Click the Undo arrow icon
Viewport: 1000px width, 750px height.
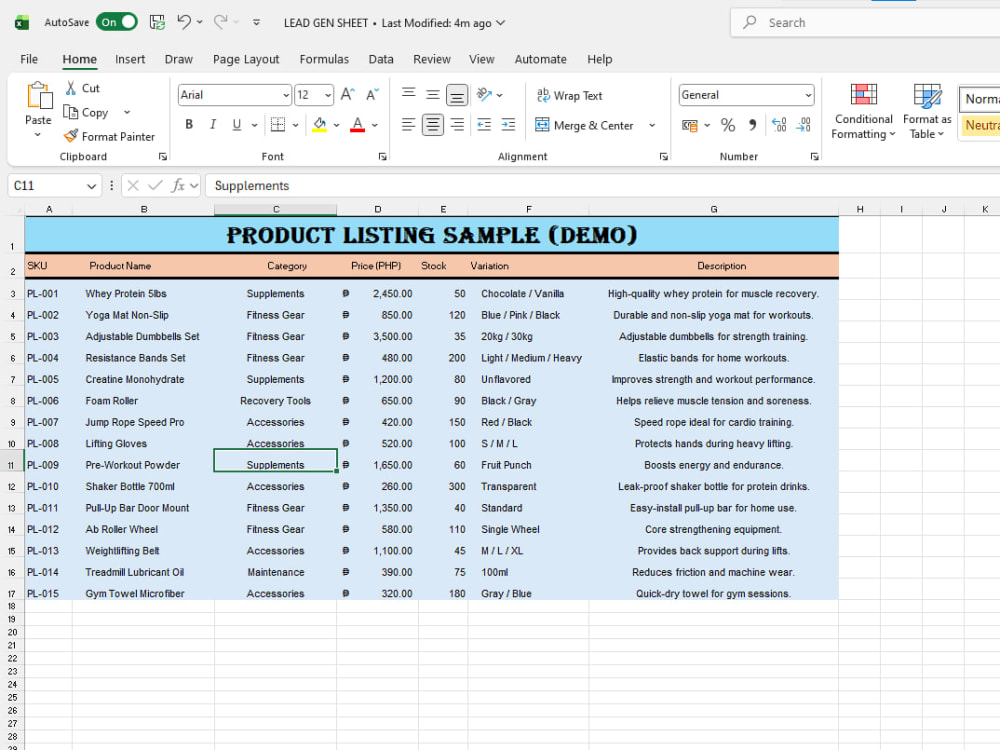(x=184, y=22)
